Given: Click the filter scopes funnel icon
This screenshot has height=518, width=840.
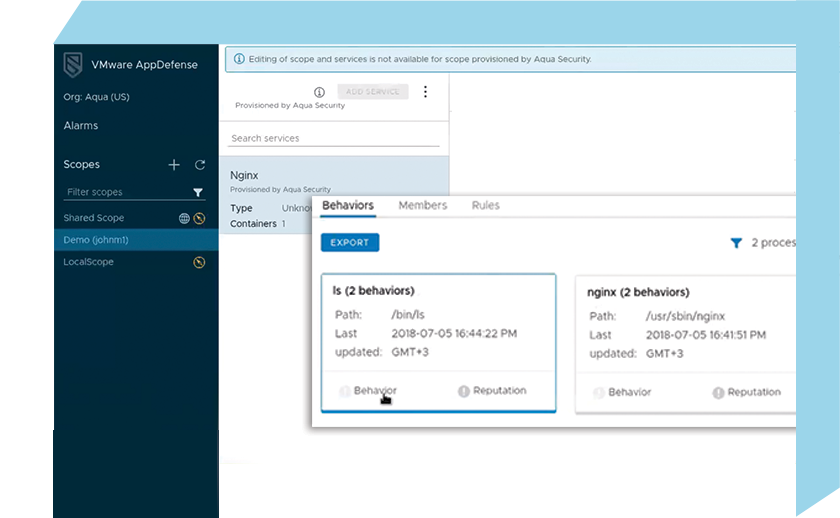Looking at the screenshot, I should [198, 192].
